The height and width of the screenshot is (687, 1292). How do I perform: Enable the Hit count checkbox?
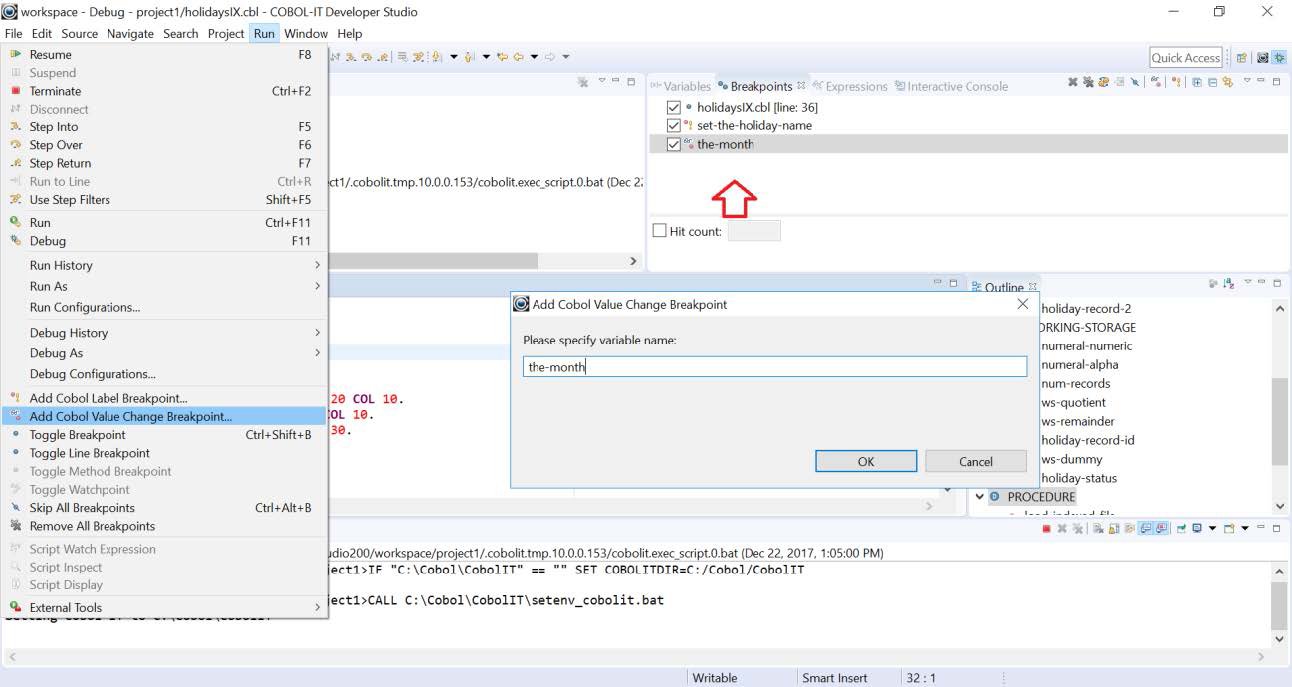659,230
